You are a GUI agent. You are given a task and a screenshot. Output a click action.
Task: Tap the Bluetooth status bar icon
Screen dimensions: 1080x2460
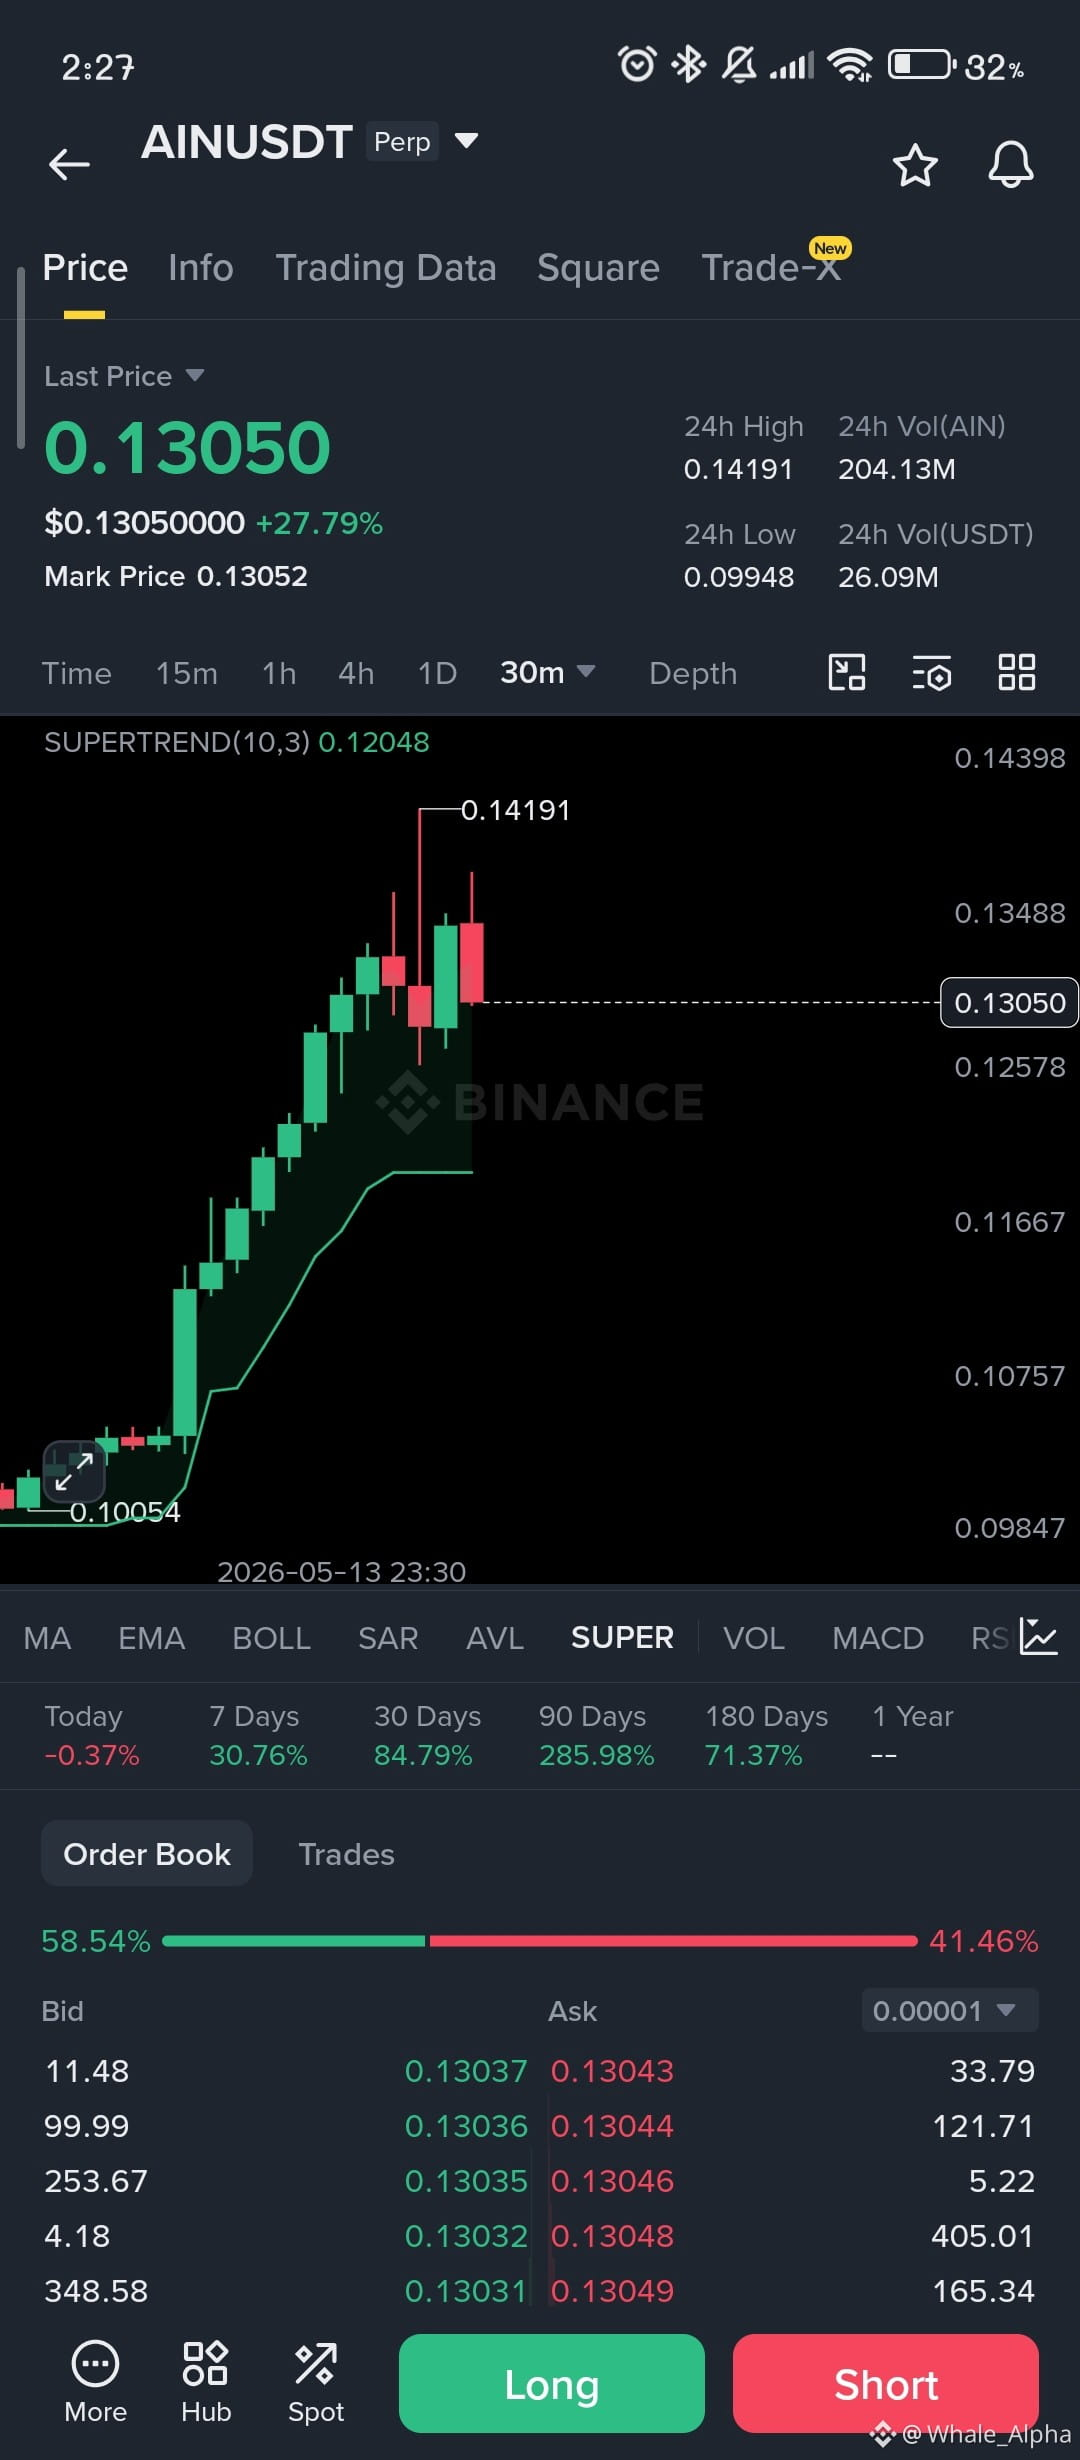[688, 65]
